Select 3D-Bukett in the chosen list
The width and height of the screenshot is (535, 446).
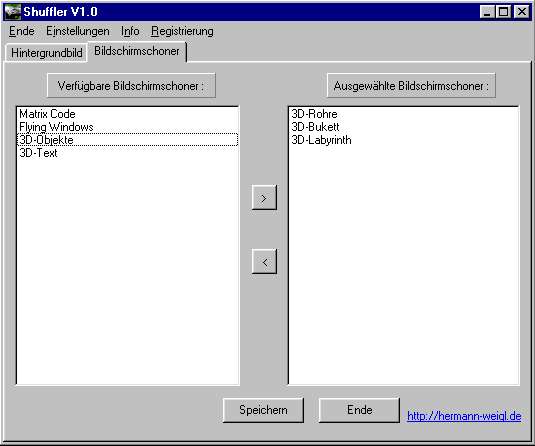tap(404, 127)
